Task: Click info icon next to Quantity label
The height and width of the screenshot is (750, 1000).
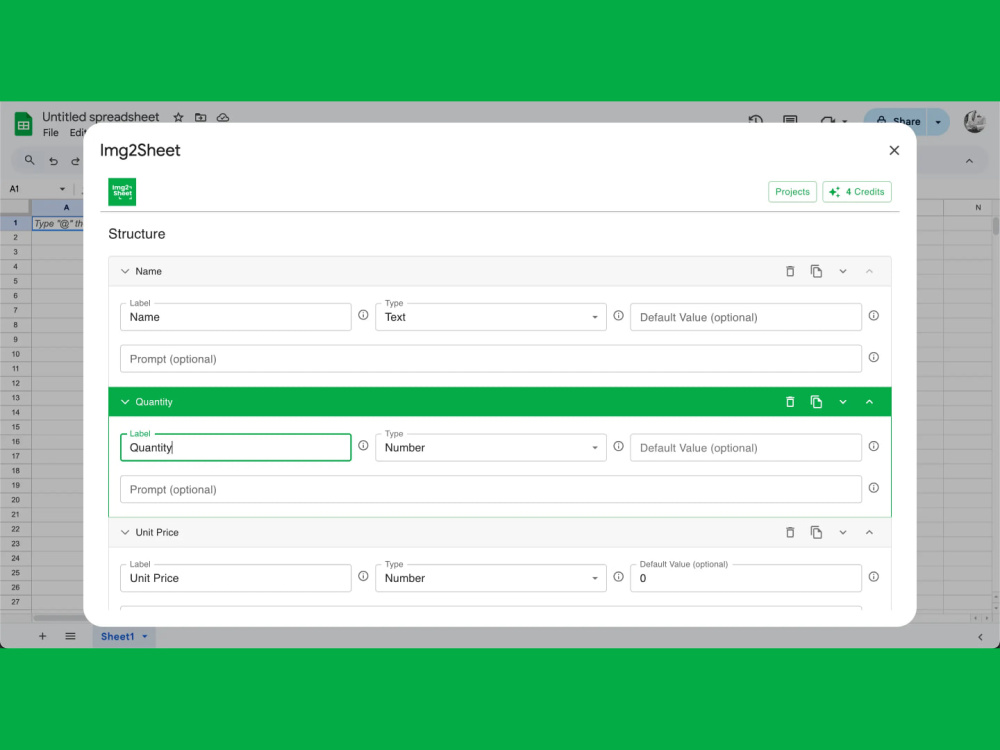Action: 363,446
